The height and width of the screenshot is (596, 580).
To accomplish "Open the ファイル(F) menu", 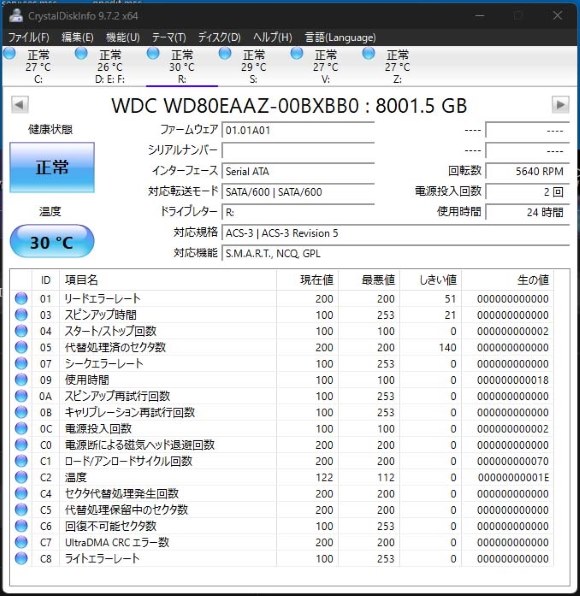I will click(29, 37).
